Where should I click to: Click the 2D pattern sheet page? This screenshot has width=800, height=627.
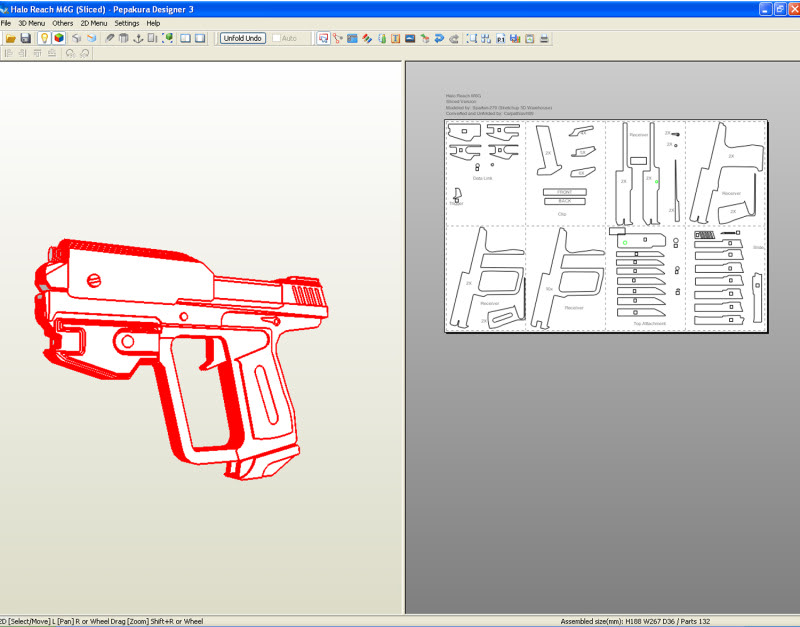tap(606, 226)
